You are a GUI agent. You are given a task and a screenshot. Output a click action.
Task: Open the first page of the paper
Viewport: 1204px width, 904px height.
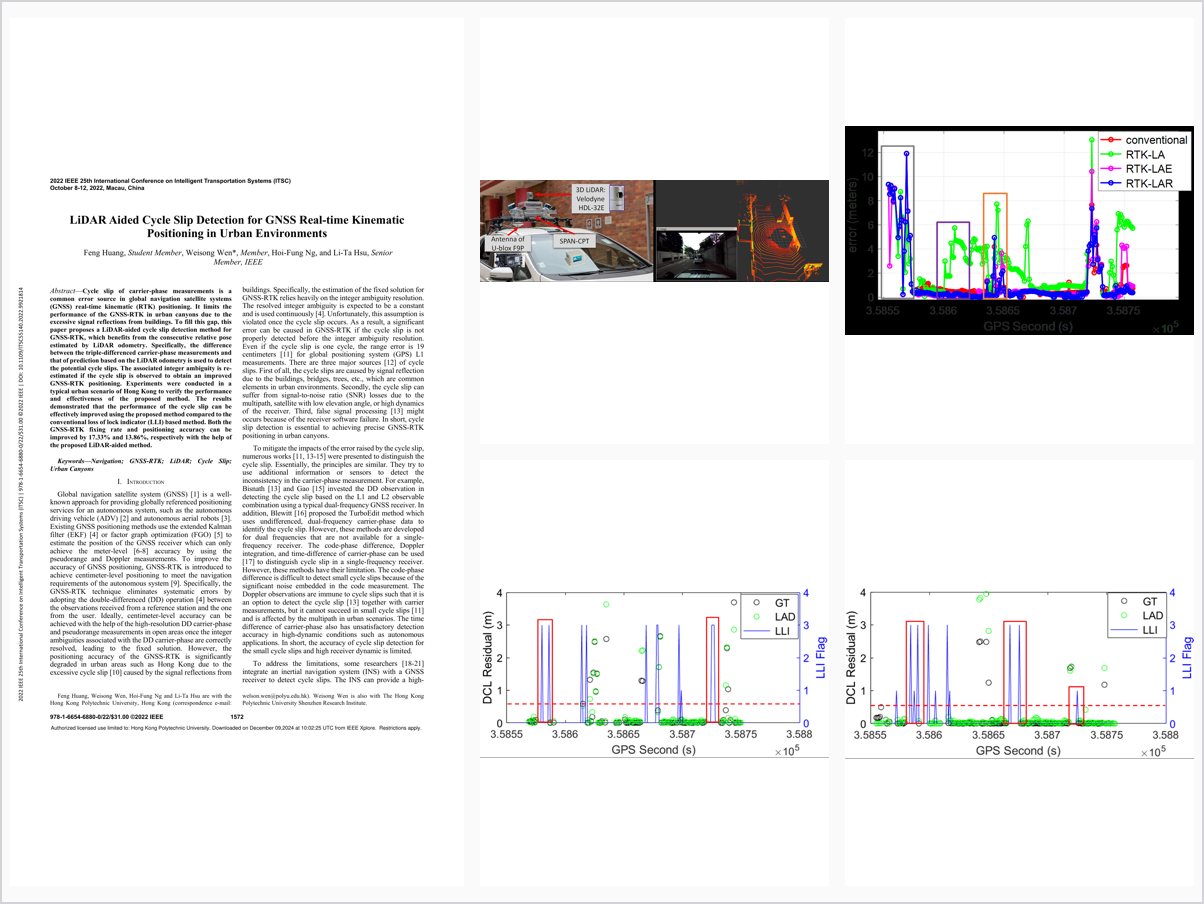tap(236, 453)
